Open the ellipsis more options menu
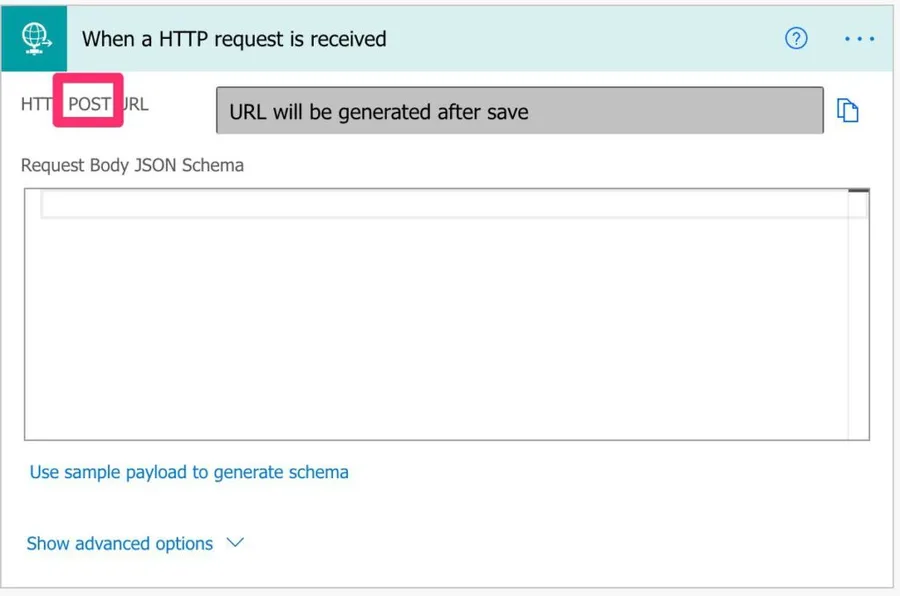 click(859, 39)
